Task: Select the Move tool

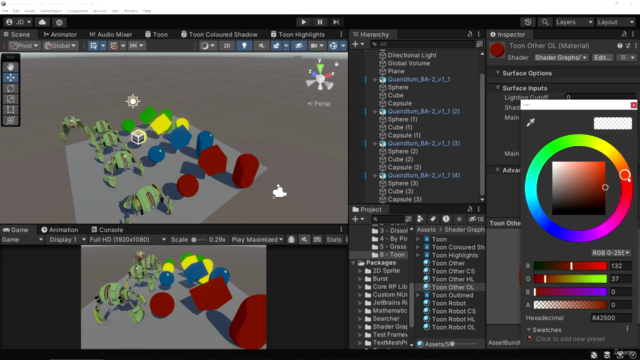Action: 11,77
